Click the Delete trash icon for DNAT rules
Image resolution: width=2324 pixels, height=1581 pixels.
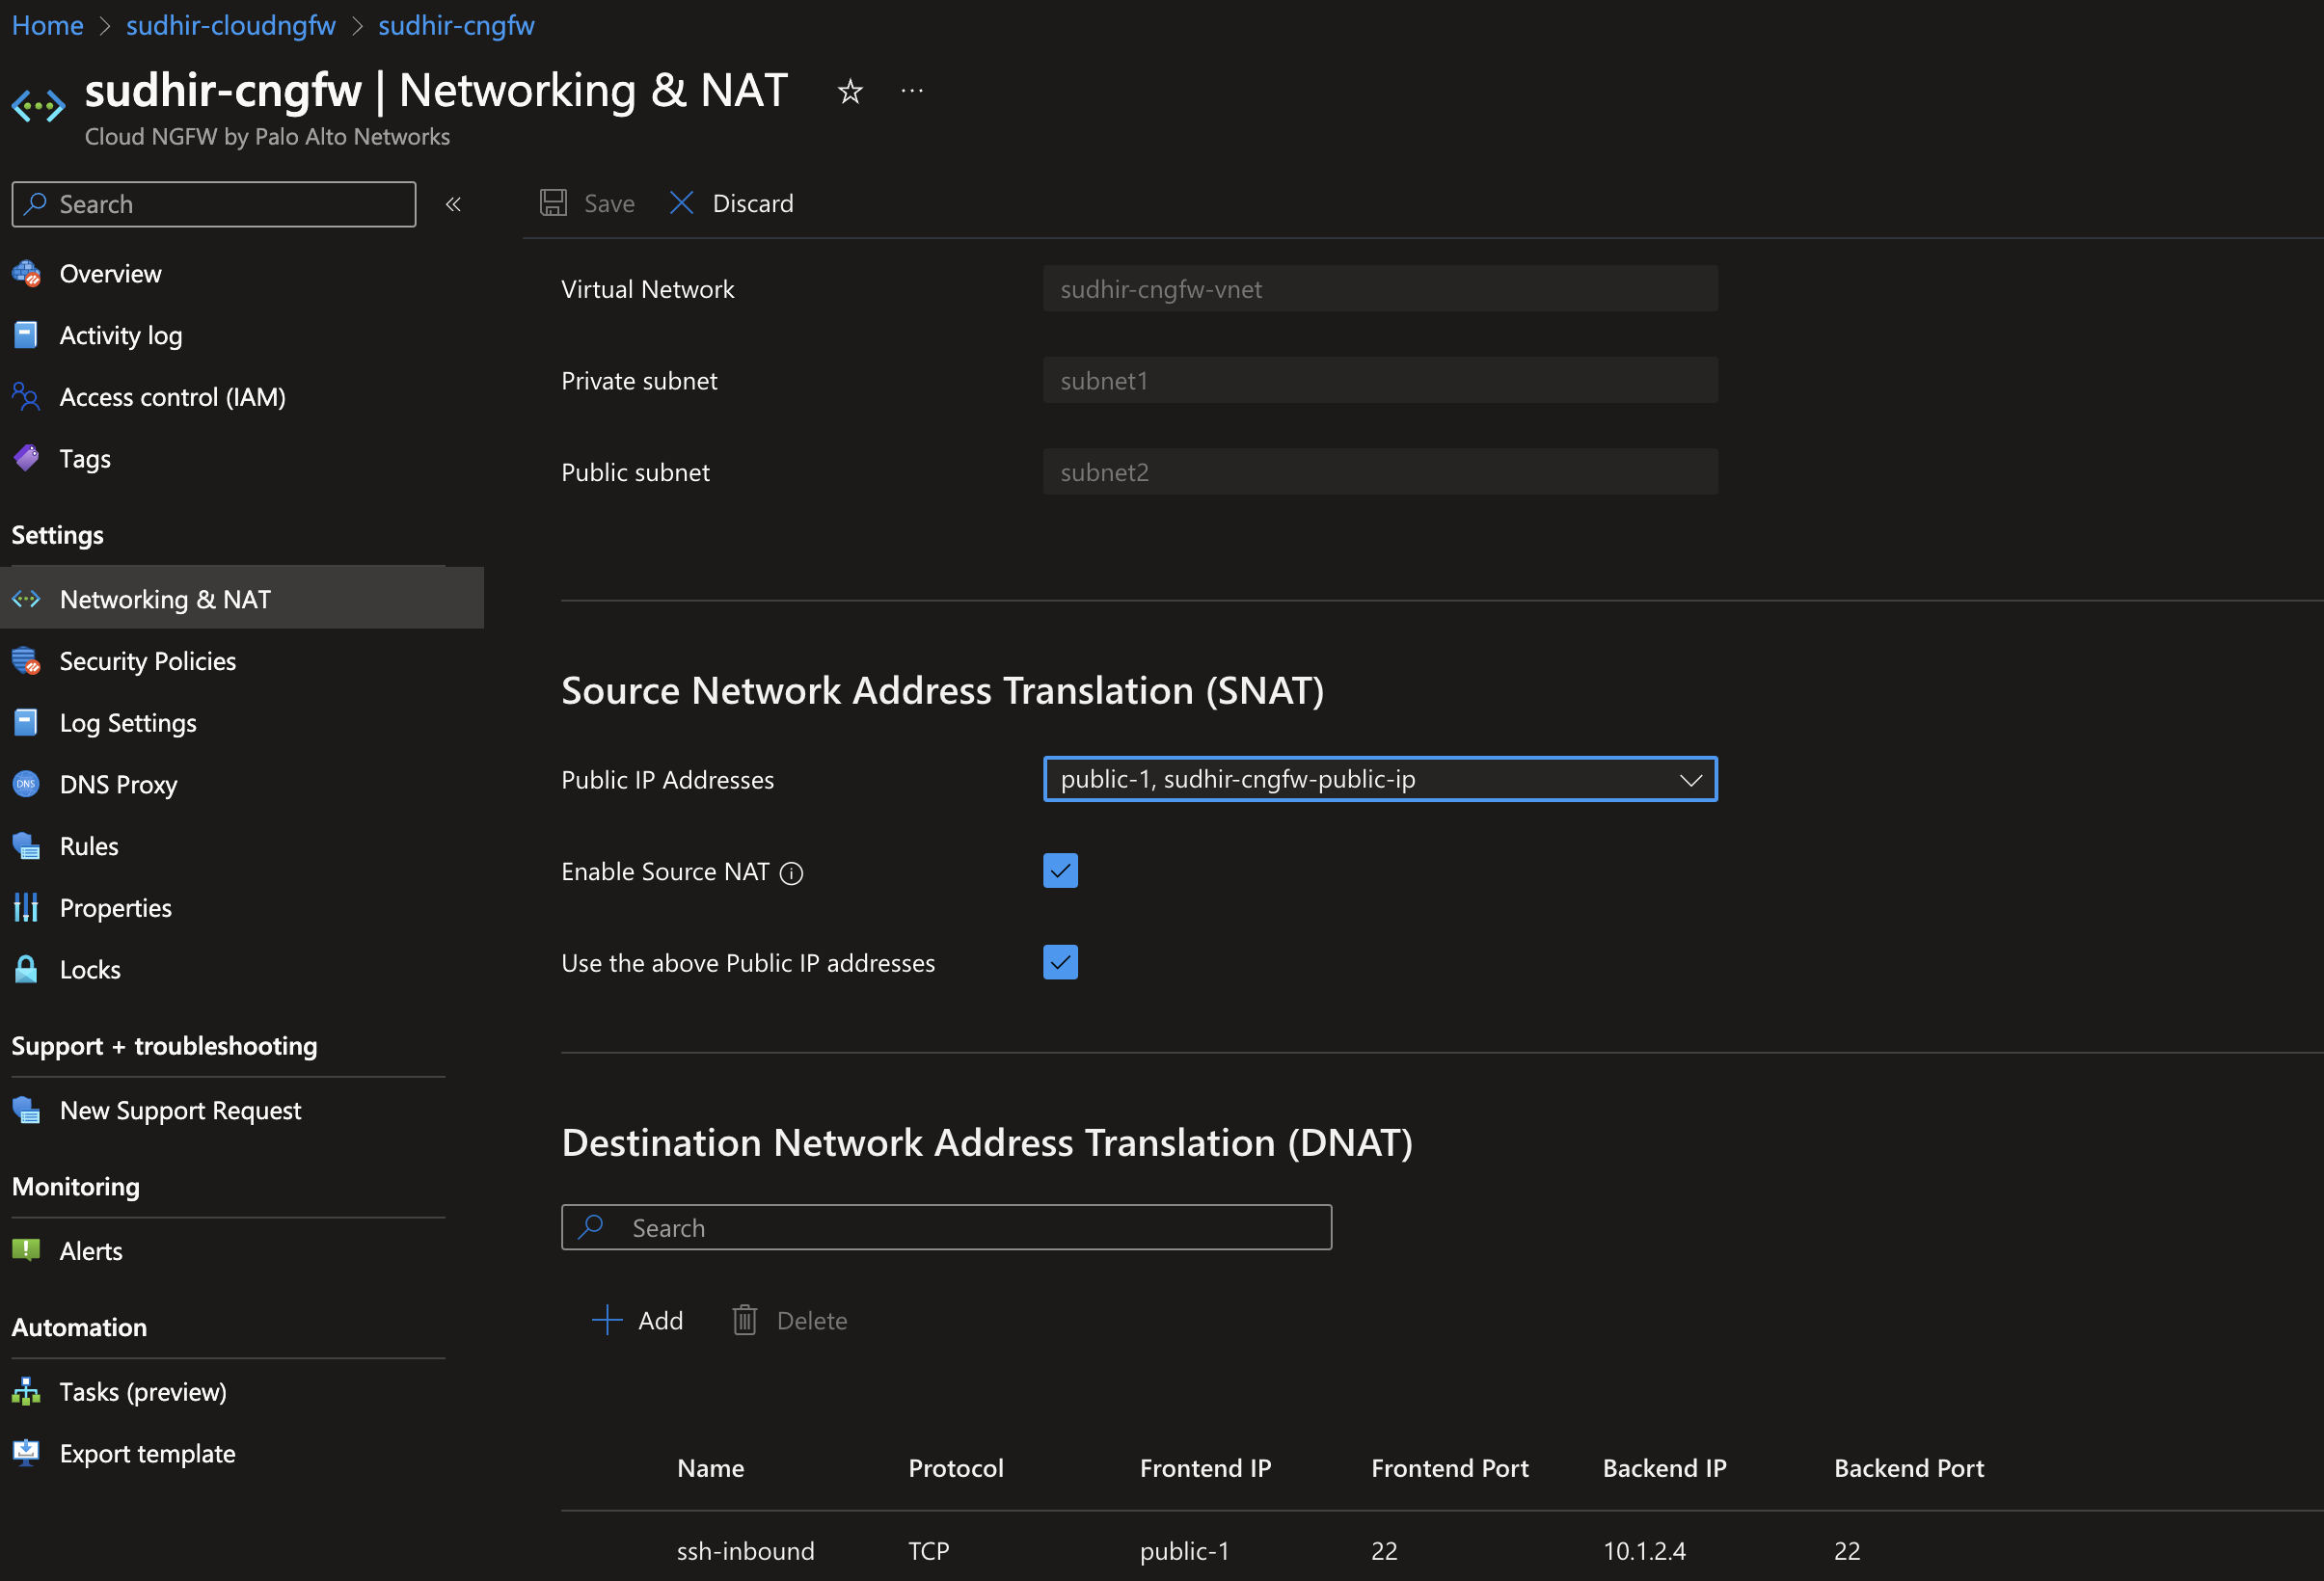point(744,1320)
